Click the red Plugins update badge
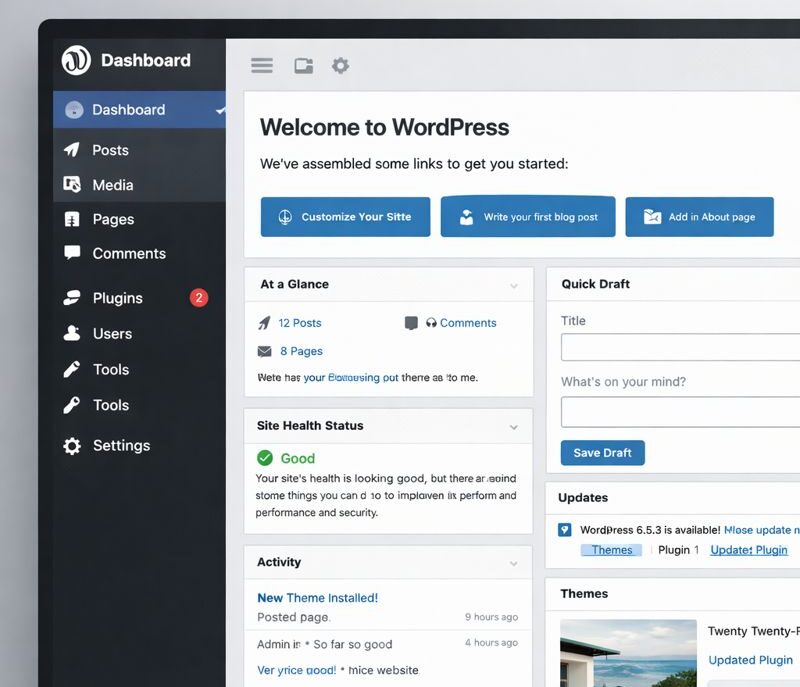The image size is (800, 687). (199, 298)
